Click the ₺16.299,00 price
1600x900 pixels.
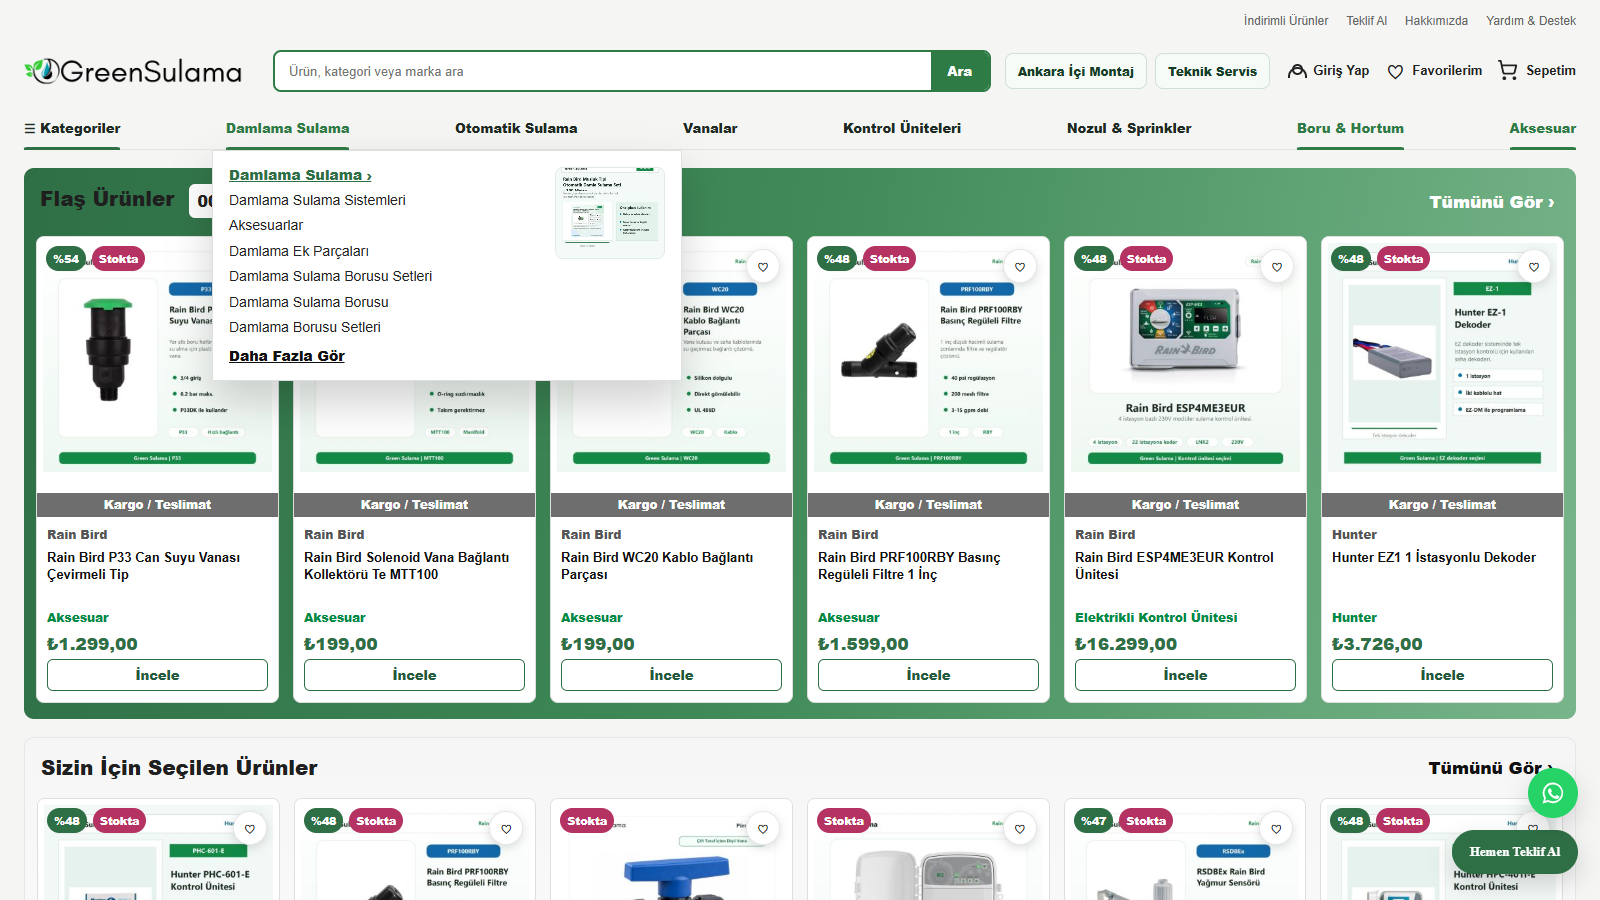(x=1126, y=644)
